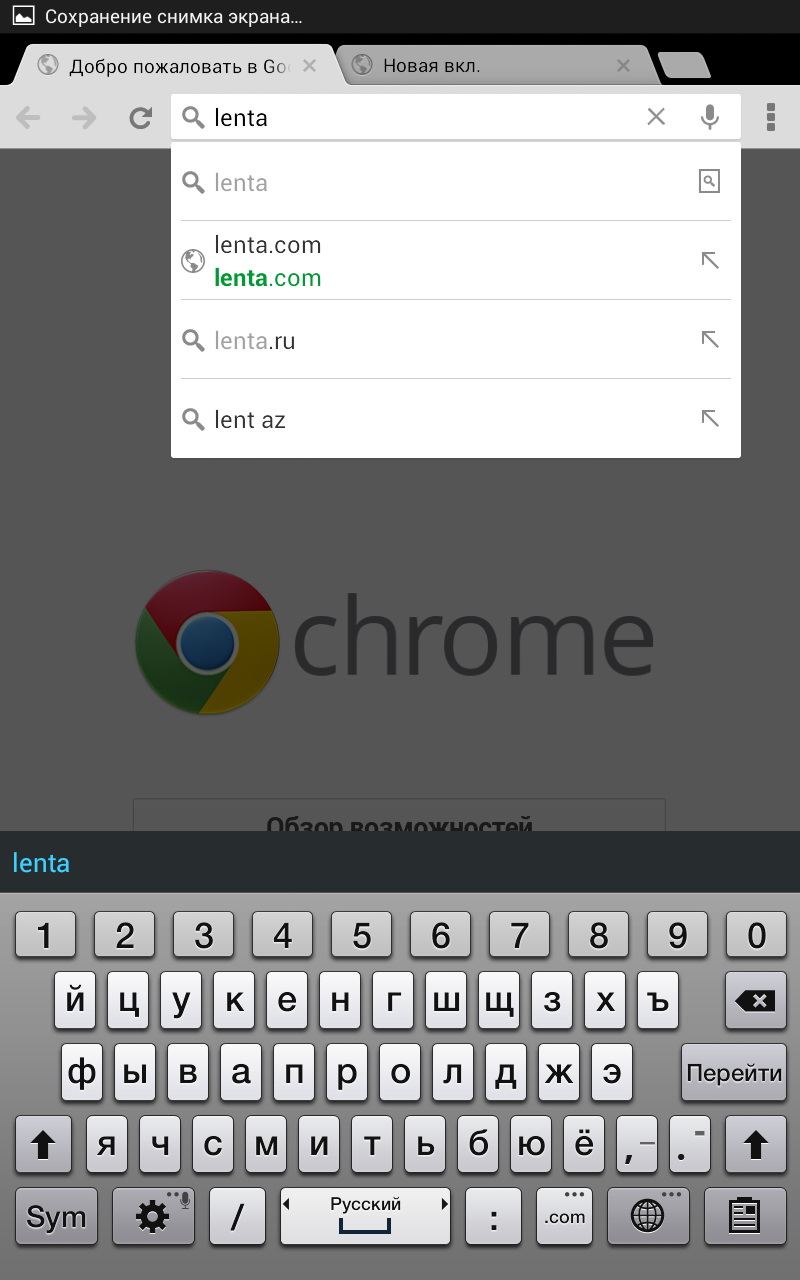
Task: Open Chrome's three-dot overflow menu
Action: [x=771, y=117]
